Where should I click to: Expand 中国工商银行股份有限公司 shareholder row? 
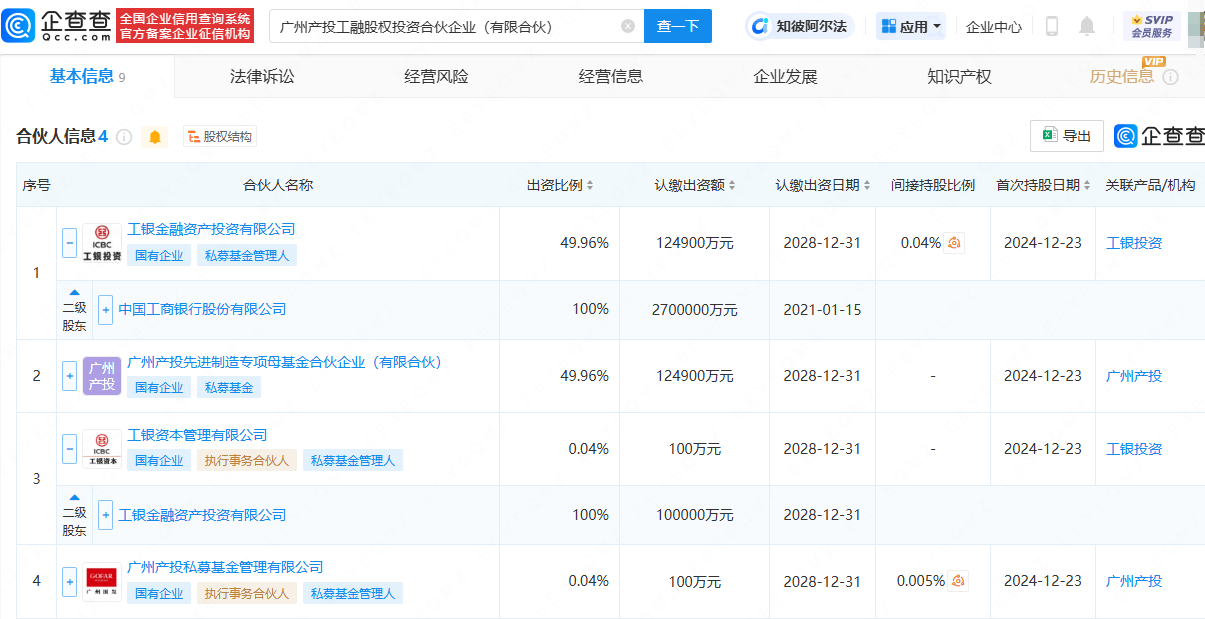[105, 310]
